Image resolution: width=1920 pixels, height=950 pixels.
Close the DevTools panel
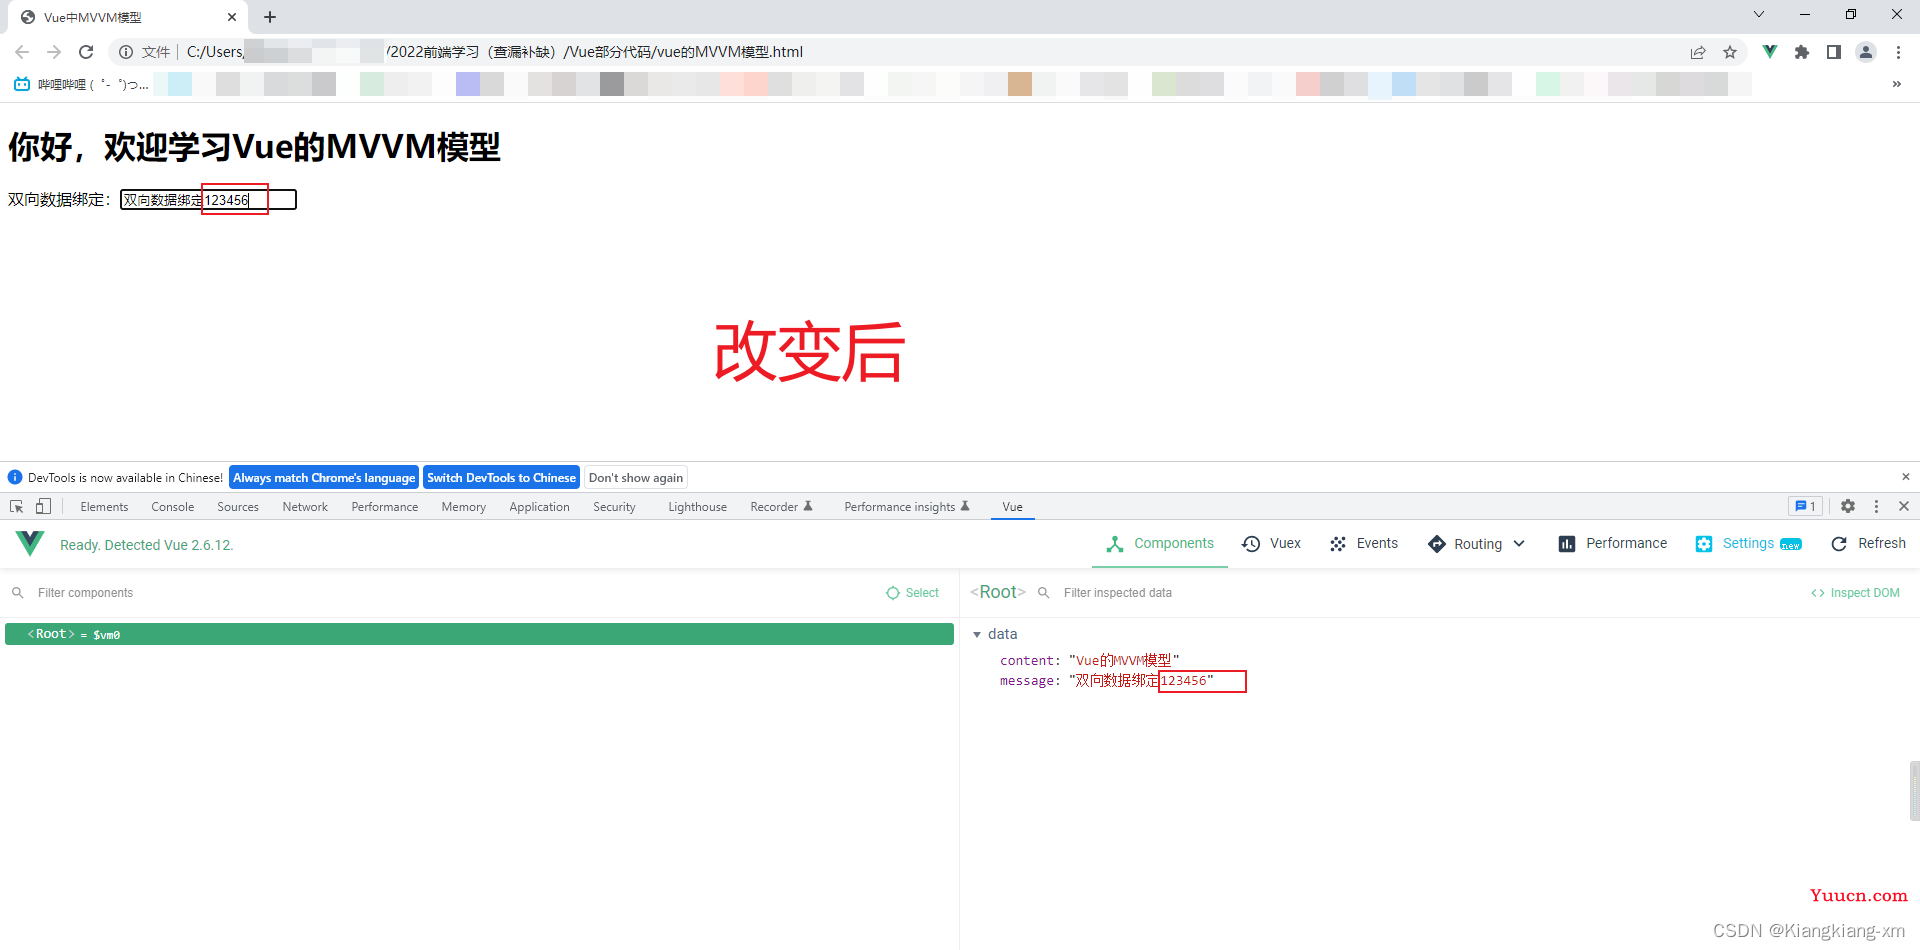1904,506
